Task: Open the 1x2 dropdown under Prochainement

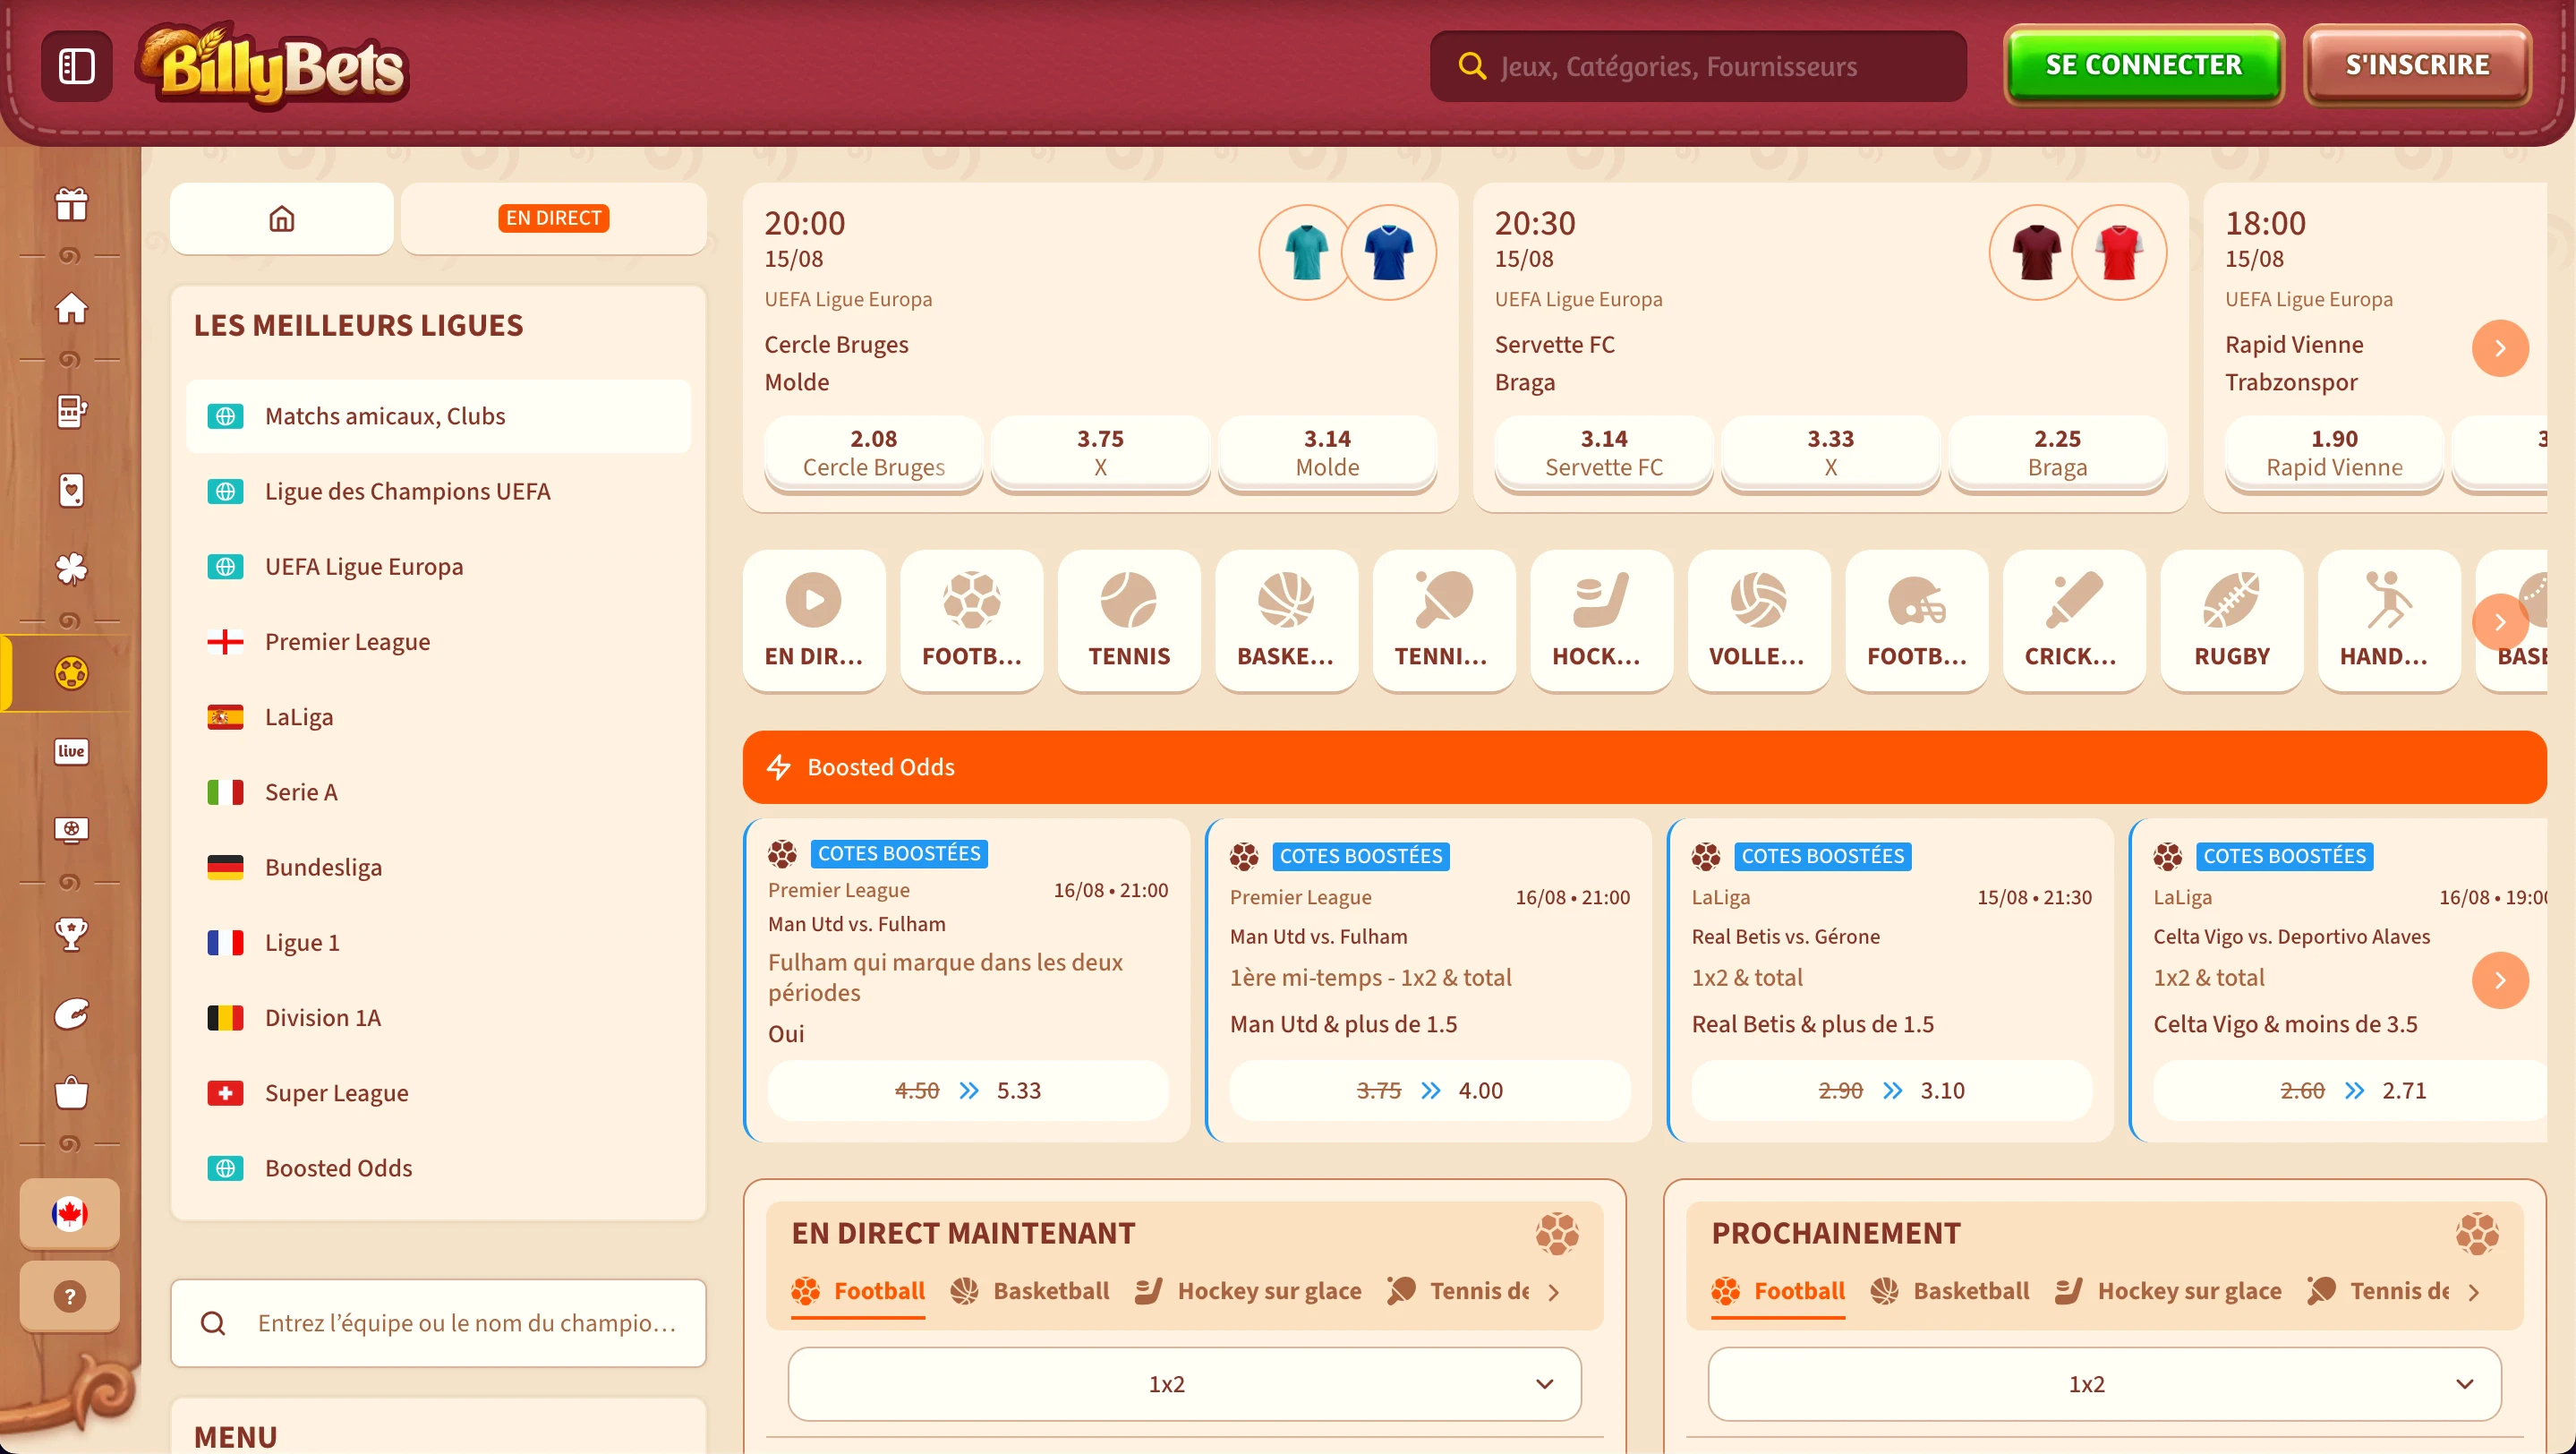Action: [2104, 1384]
